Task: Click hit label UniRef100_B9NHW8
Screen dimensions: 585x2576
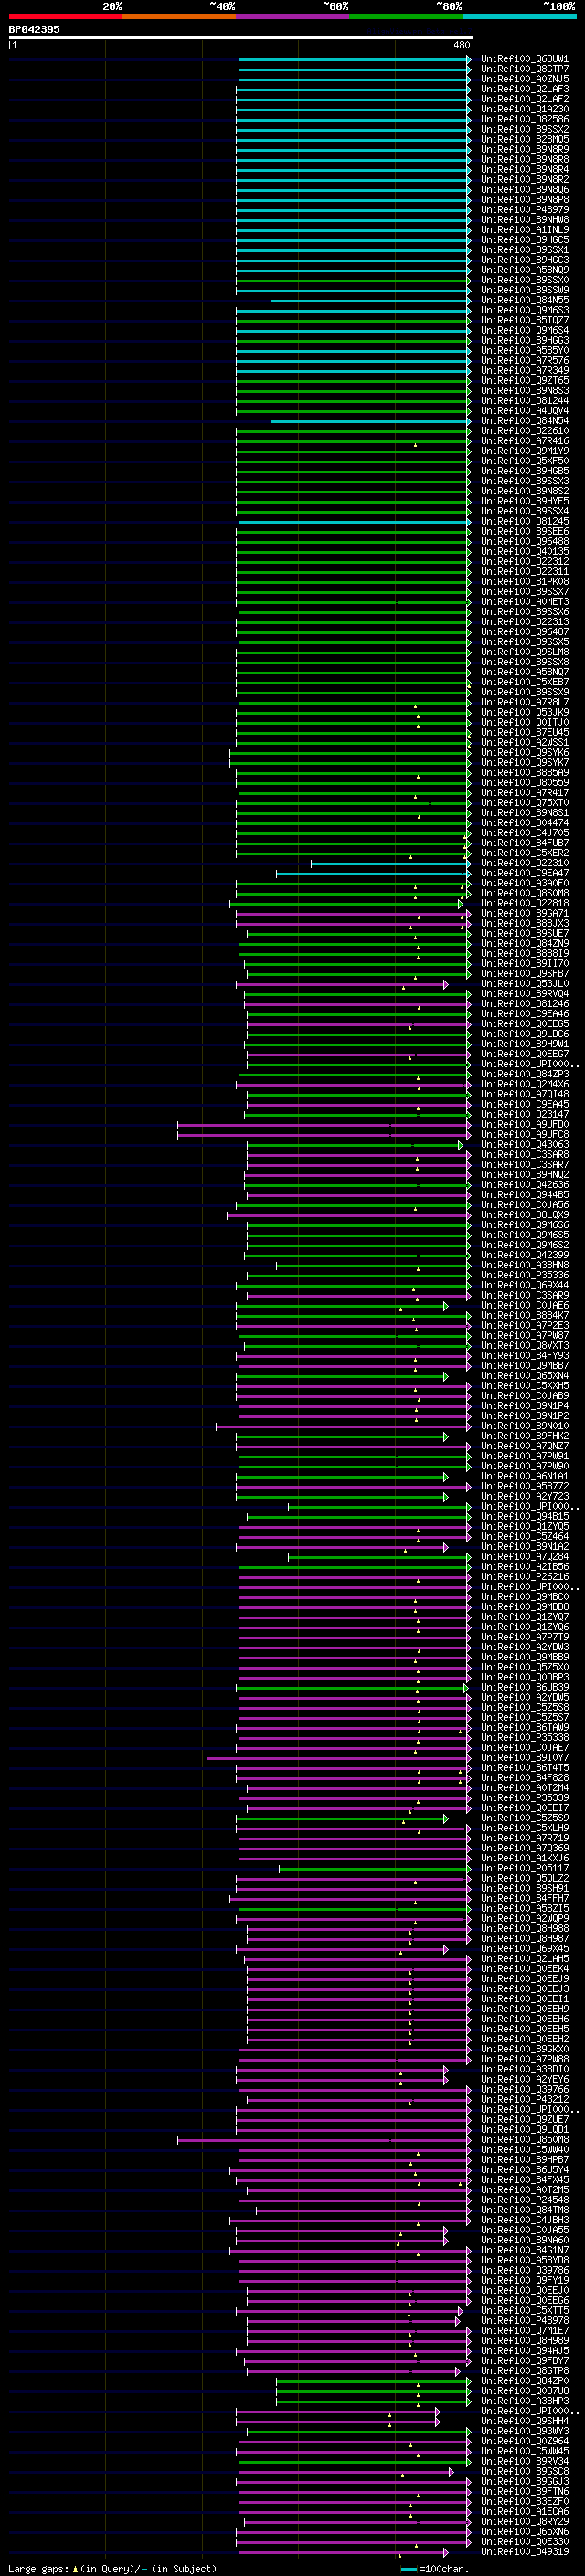Action: pos(525,220)
